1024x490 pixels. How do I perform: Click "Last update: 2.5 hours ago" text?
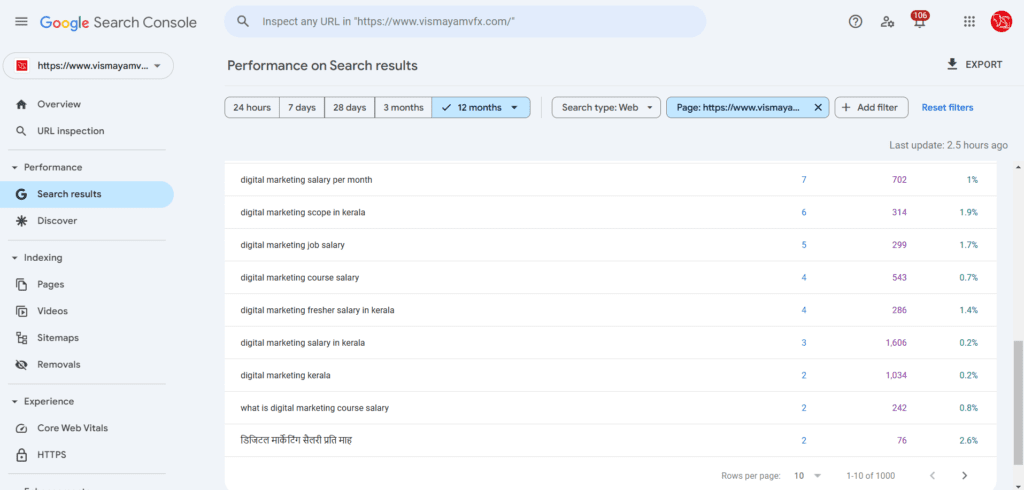coord(948,146)
